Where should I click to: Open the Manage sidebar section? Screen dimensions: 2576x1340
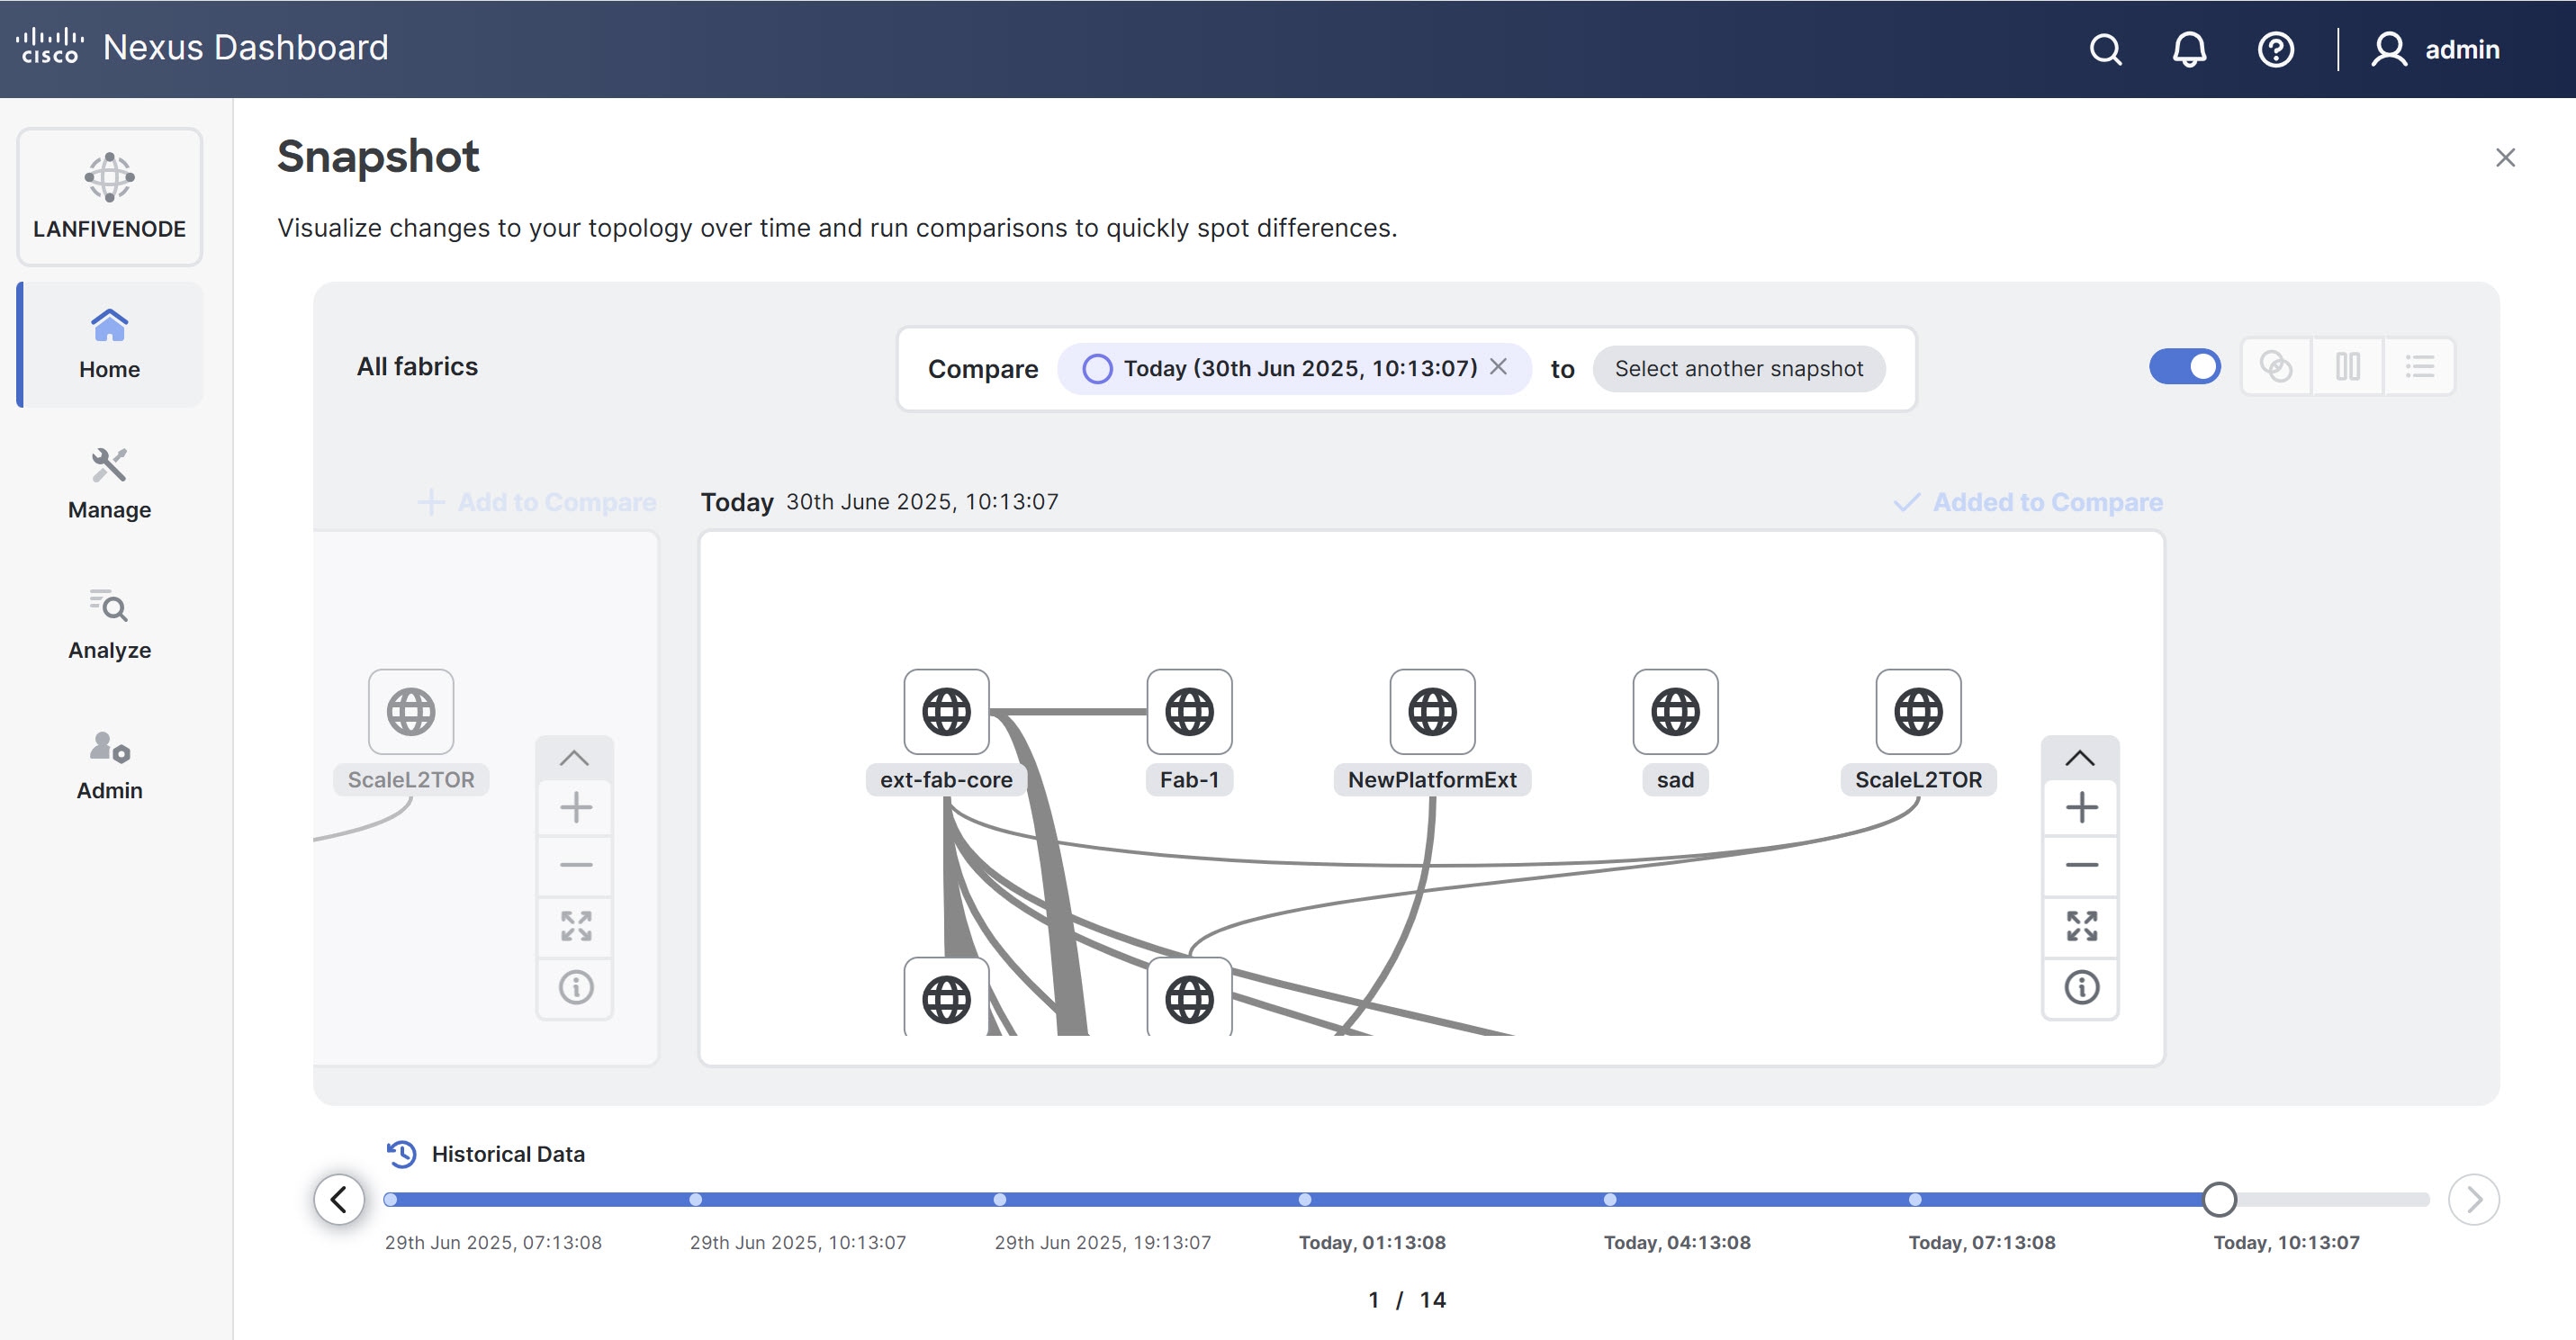[110, 485]
